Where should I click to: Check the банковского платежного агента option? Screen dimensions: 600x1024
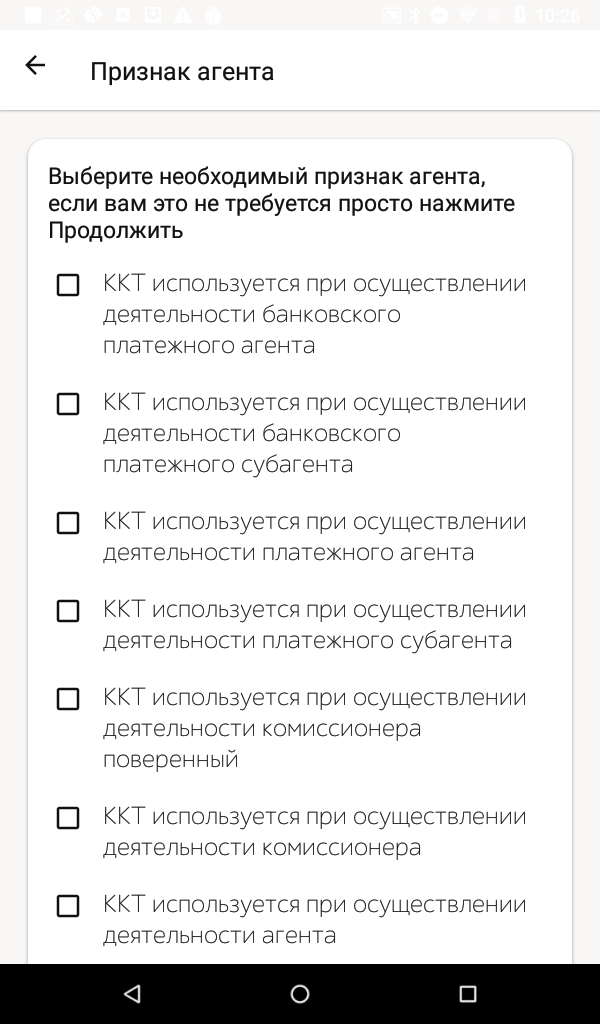pos(68,285)
